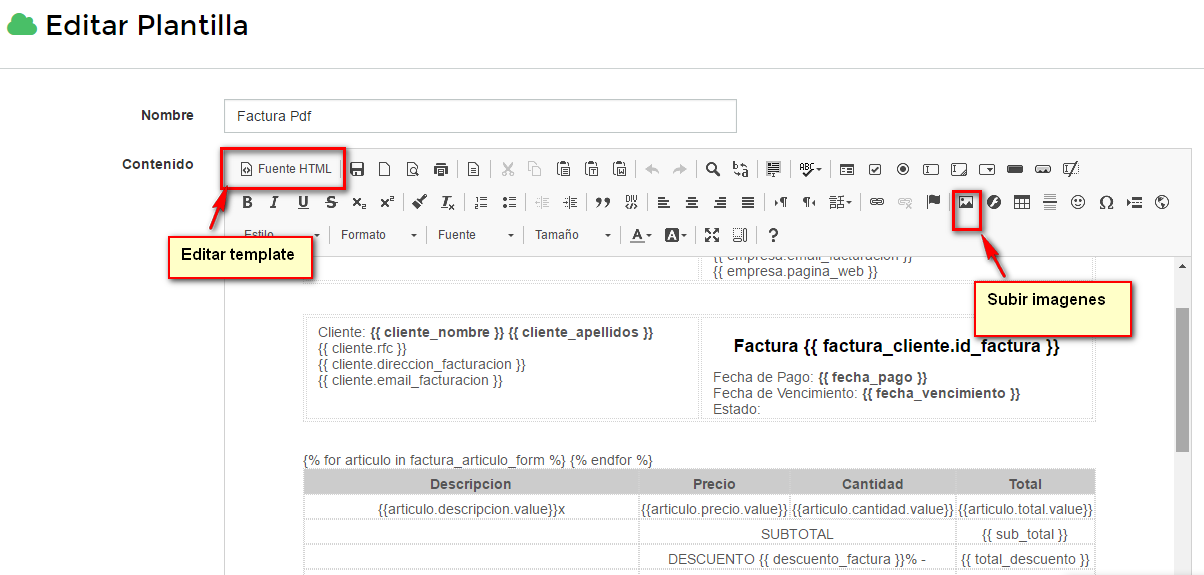
Task: Toggle underline formatting
Action: (303, 202)
